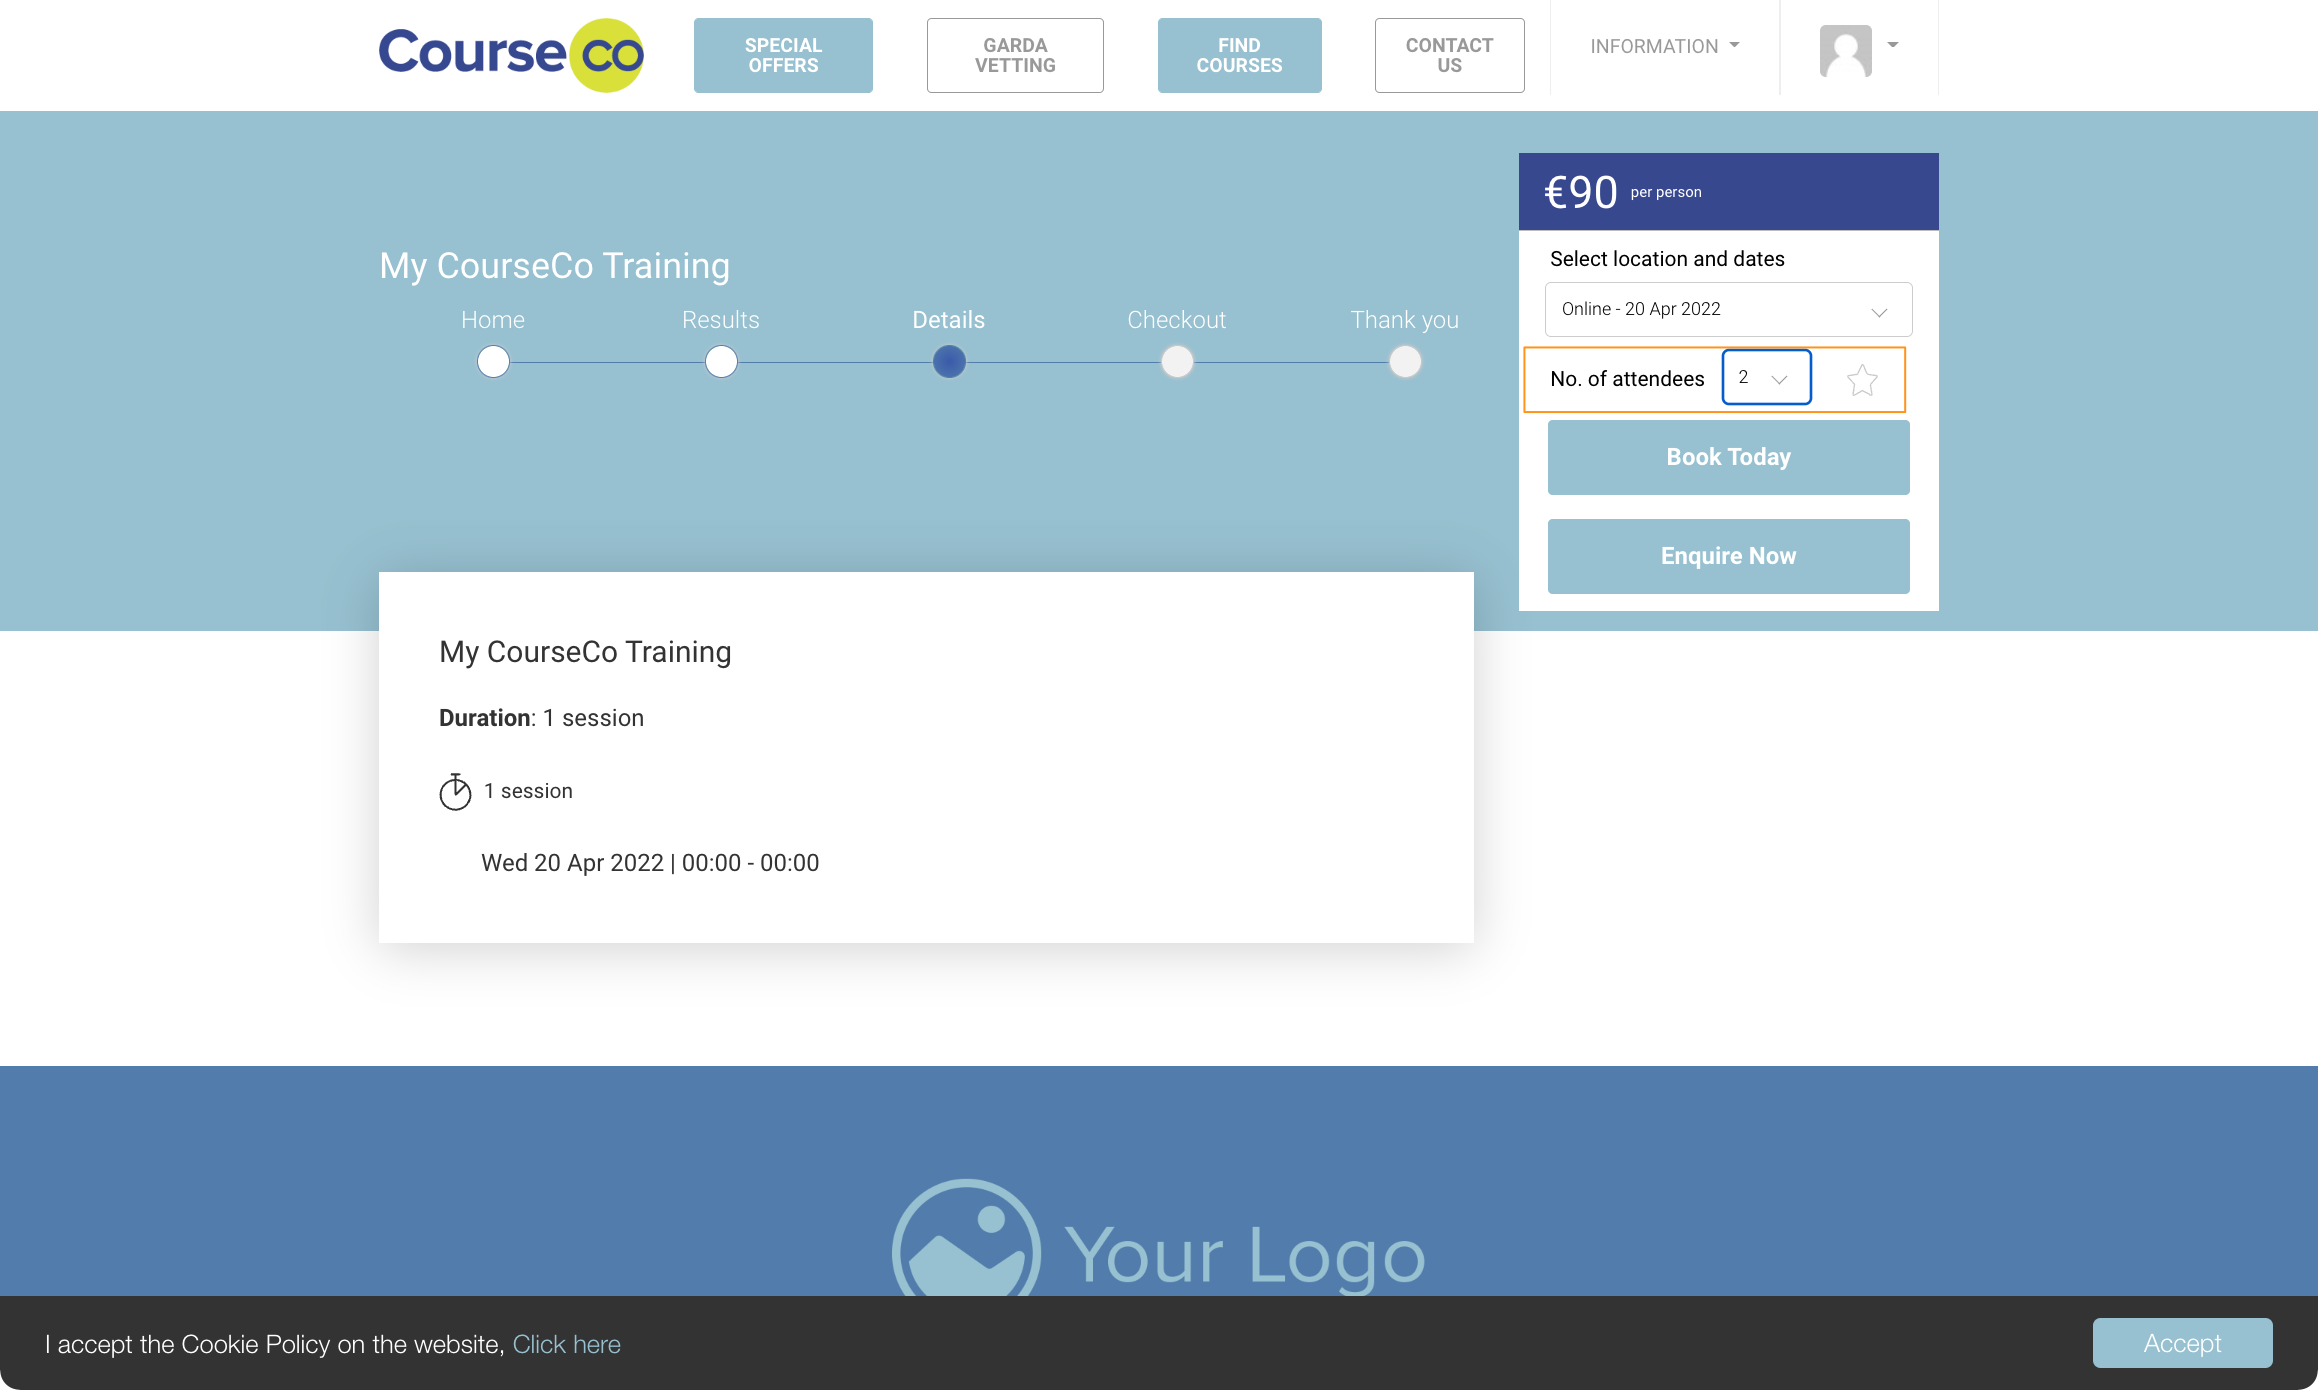Image resolution: width=2318 pixels, height=1390 pixels.
Task: Select the Results progress step circle
Action: point(721,361)
